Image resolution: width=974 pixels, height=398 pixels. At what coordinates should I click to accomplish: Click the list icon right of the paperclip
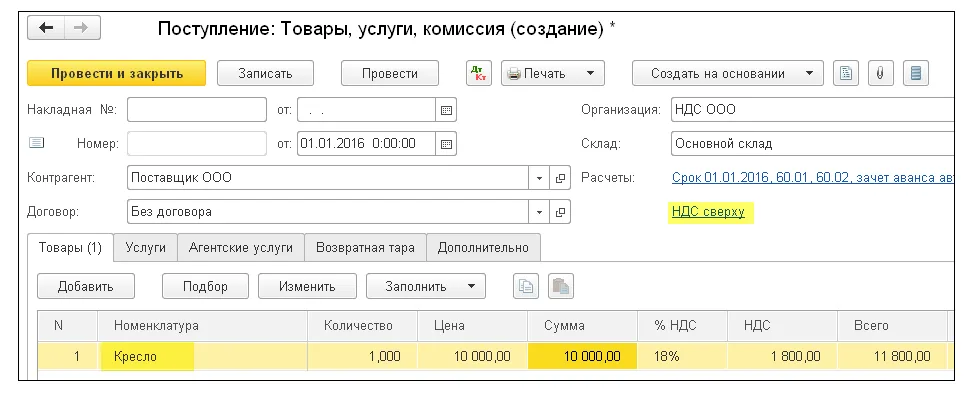pos(915,73)
